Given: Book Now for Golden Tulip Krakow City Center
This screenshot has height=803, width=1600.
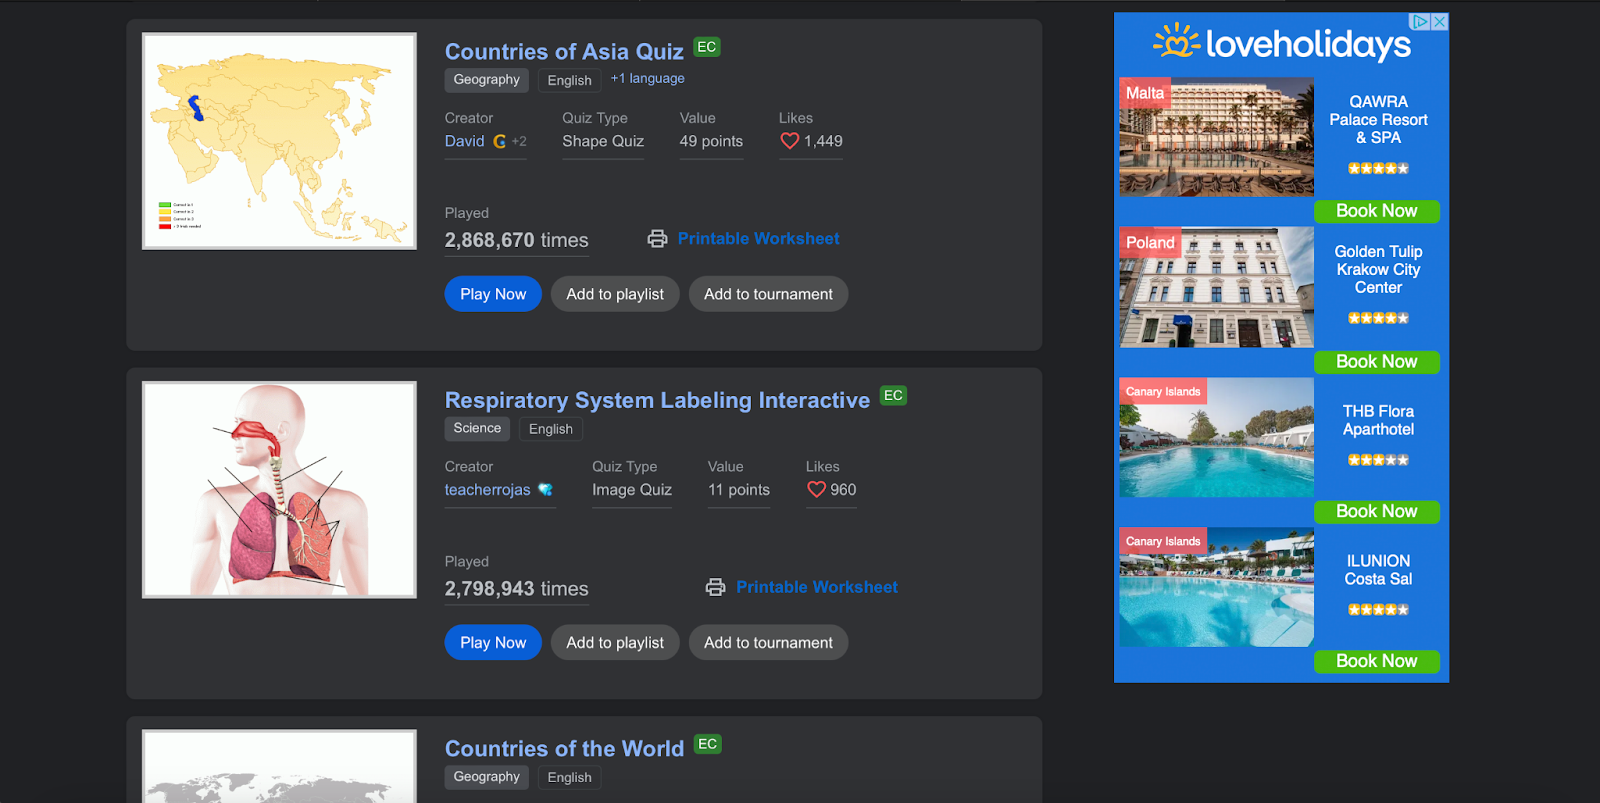Looking at the screenshot, I should coord(1377,362).
